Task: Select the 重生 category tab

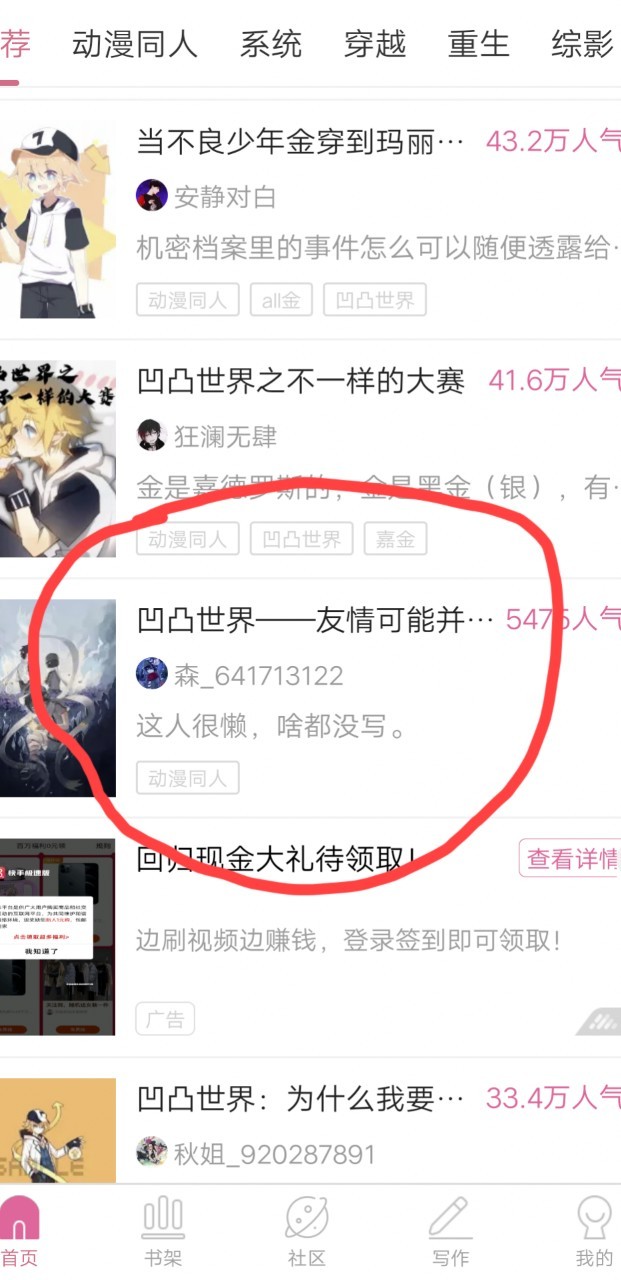Action: pyautogui.click(x=479, y=44)
